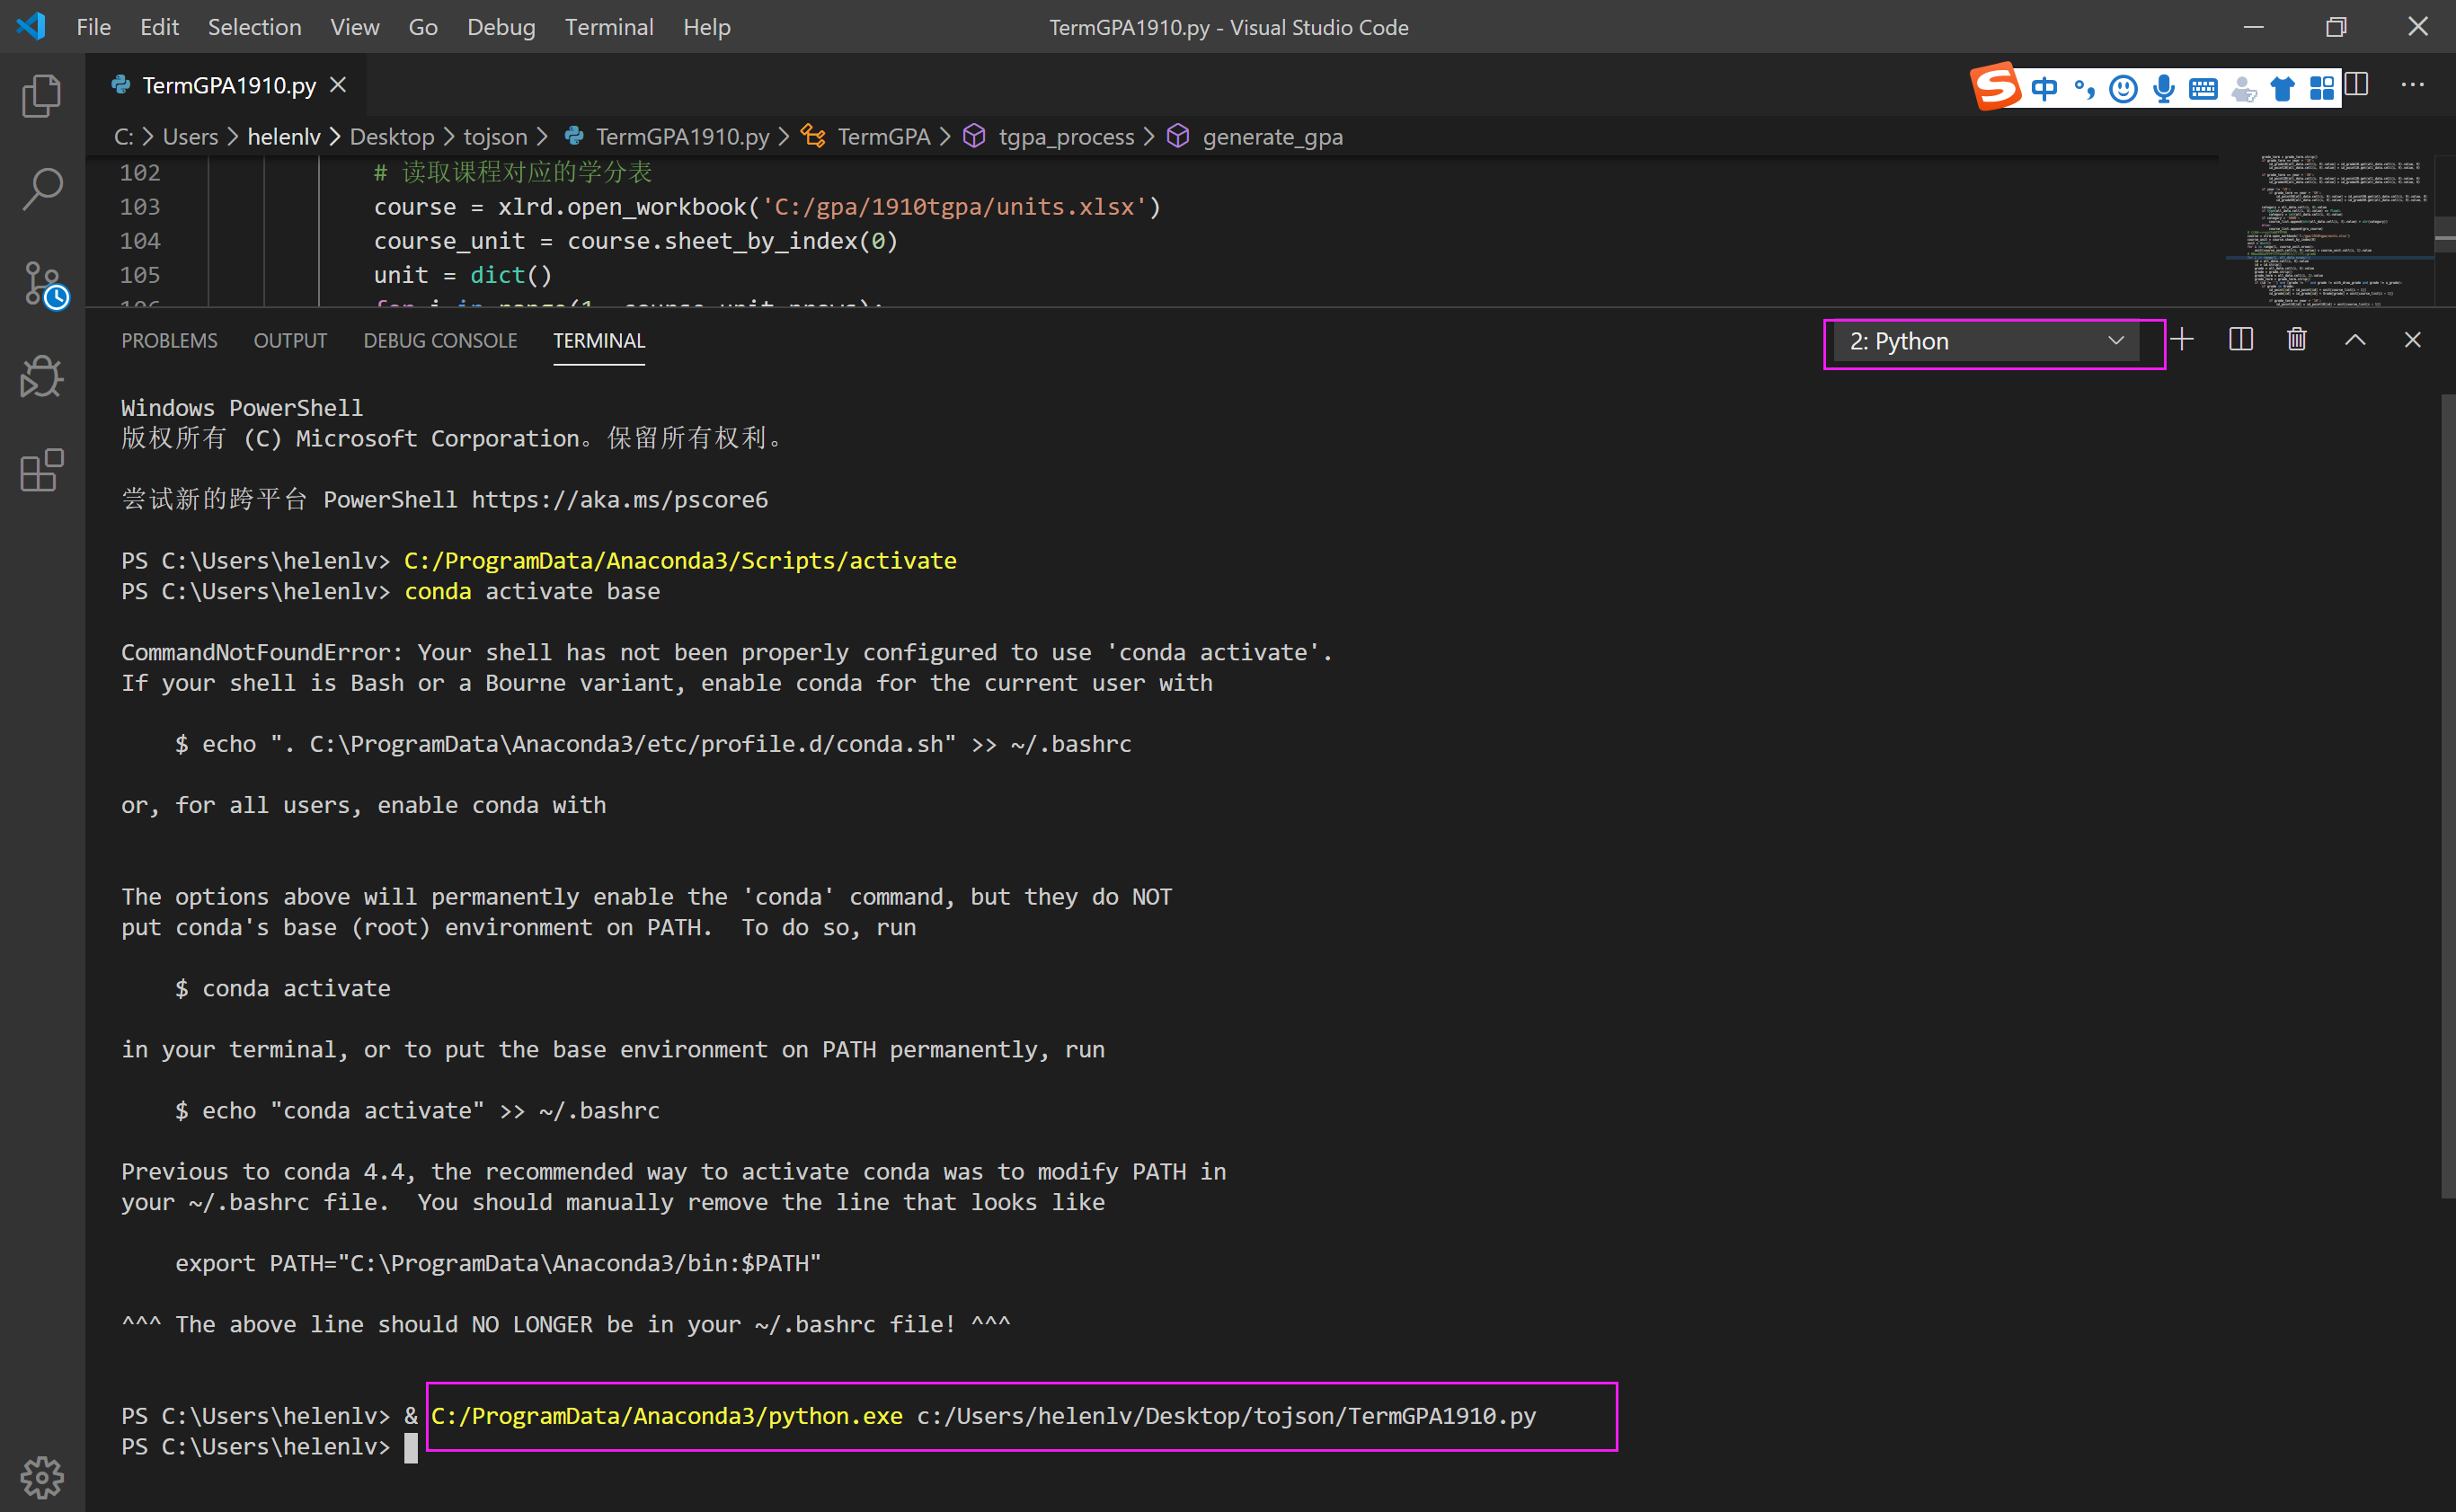
Task: Maximize terminal panel with up chevron
Action: pos(2355,340)
